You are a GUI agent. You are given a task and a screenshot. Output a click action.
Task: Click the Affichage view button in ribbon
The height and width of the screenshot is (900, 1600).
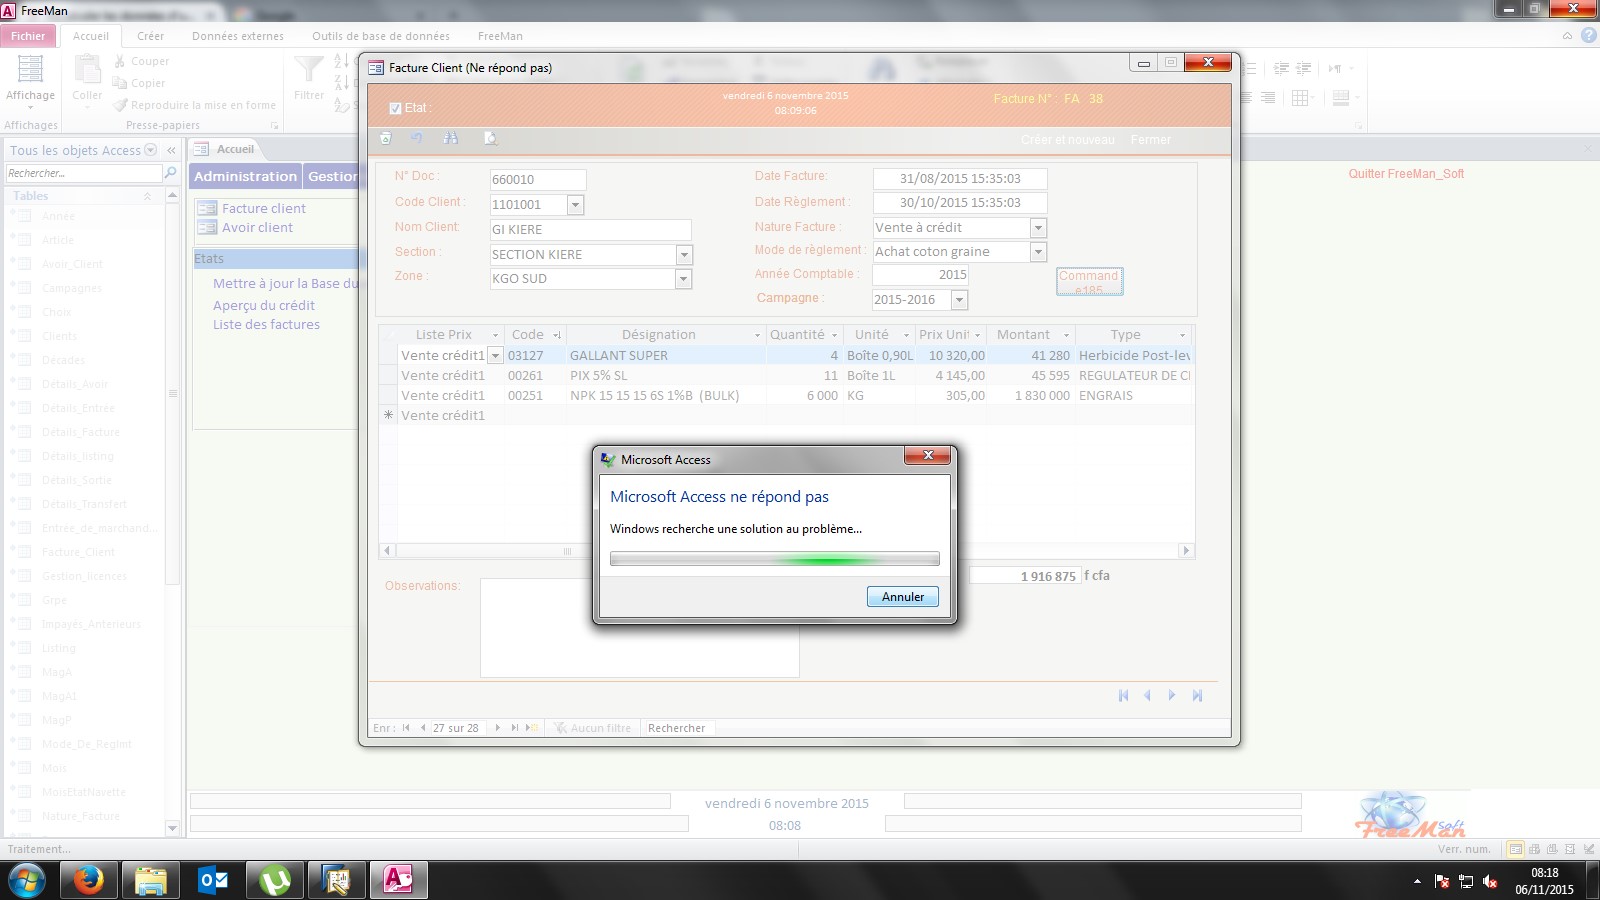pyautogui.click(x=31, y=80)
